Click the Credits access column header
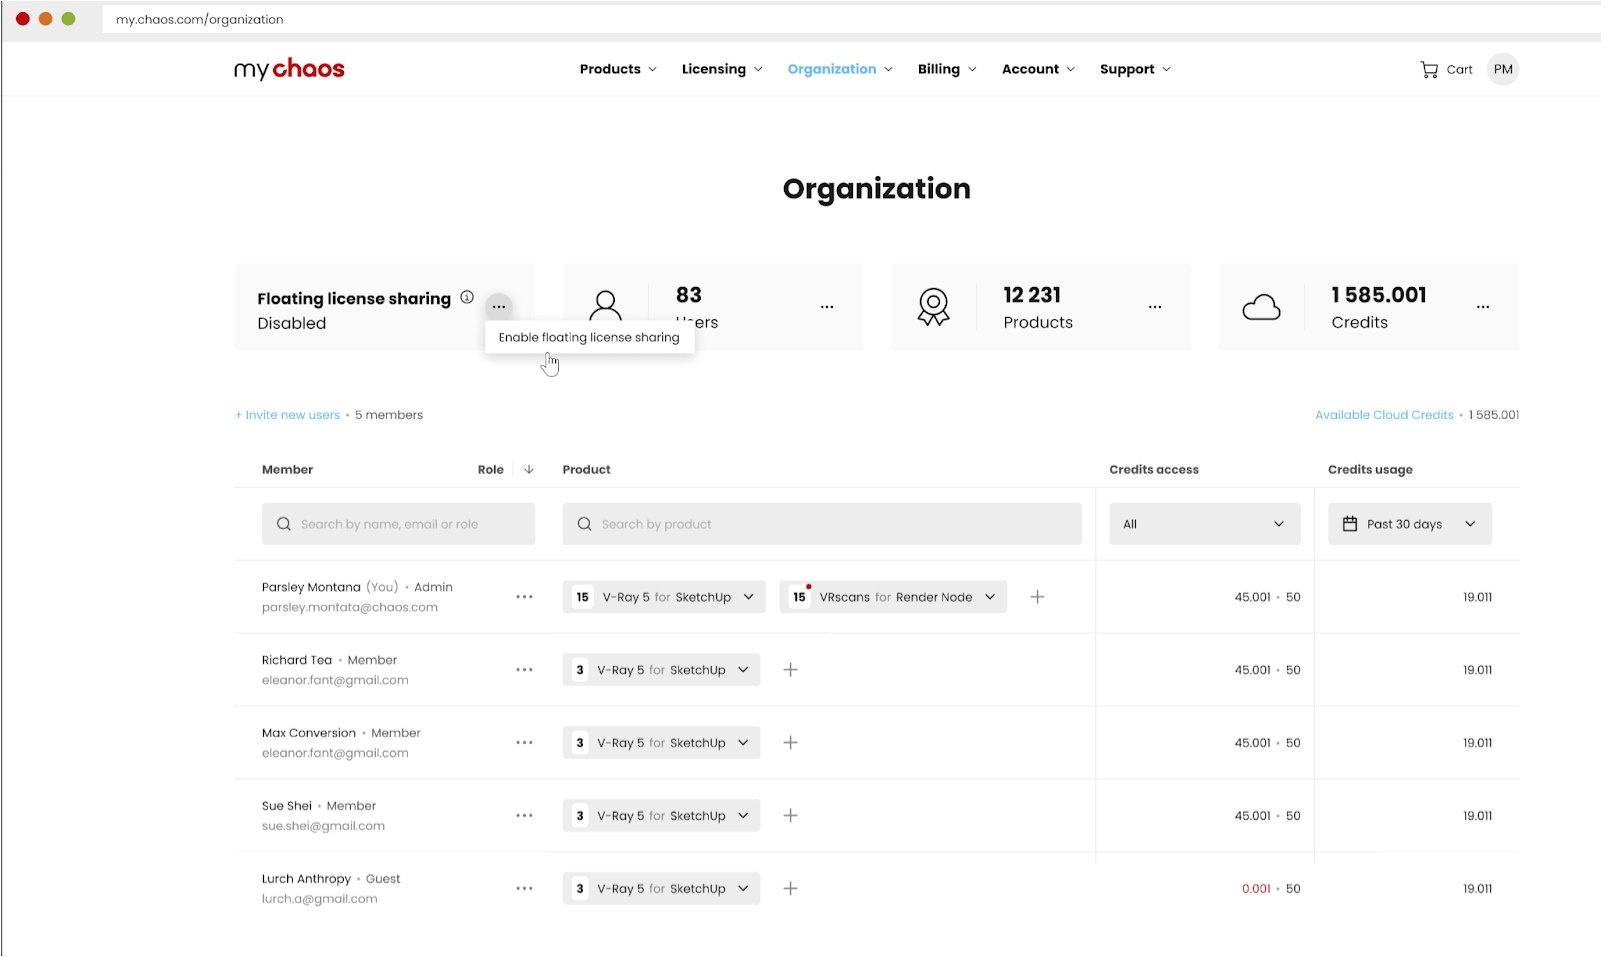Image resolution: width=1617 pixels, height=957 pixels. (x=1154, y=469)
